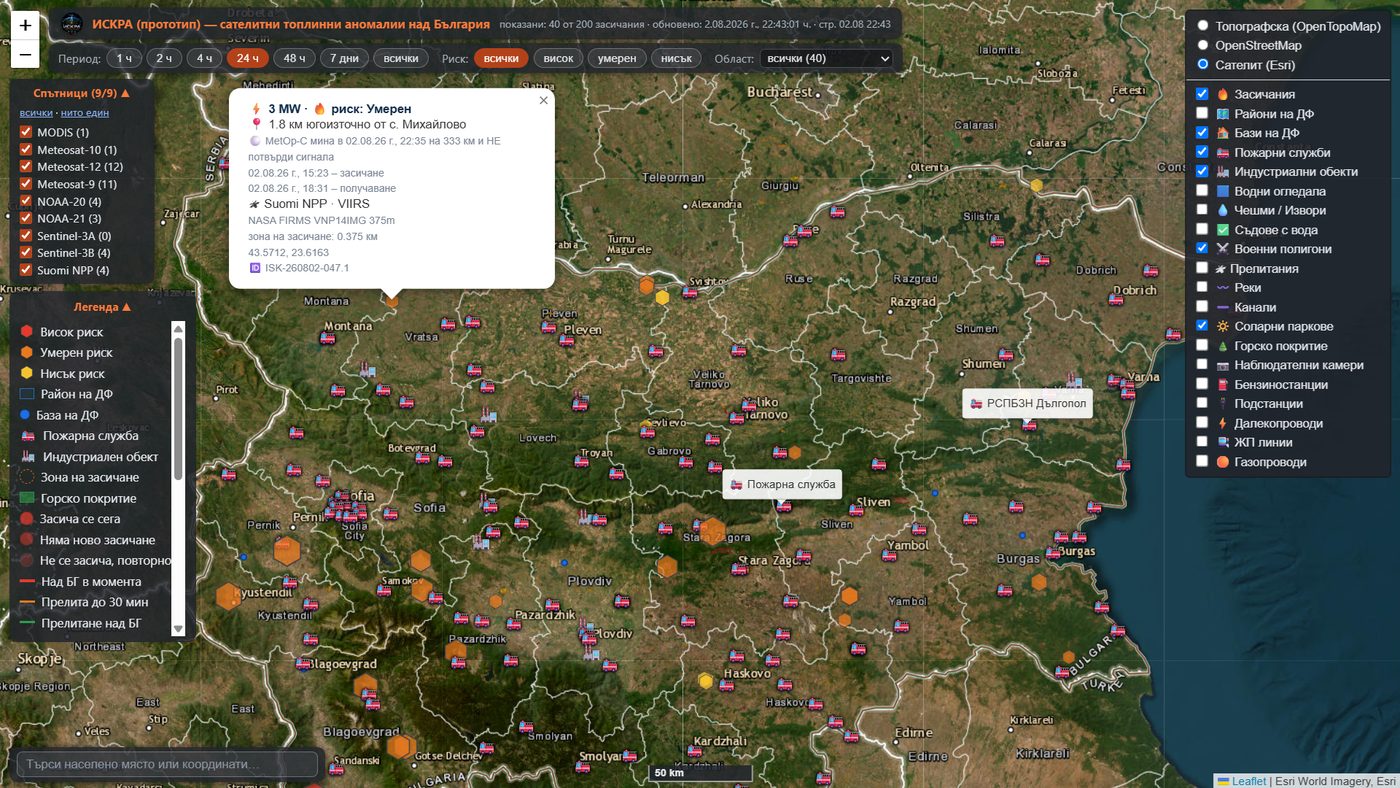Click the fire truck icon beside Пожарни служби
Viewport: 1400px width, 788px height.
tap(1222, 153)
